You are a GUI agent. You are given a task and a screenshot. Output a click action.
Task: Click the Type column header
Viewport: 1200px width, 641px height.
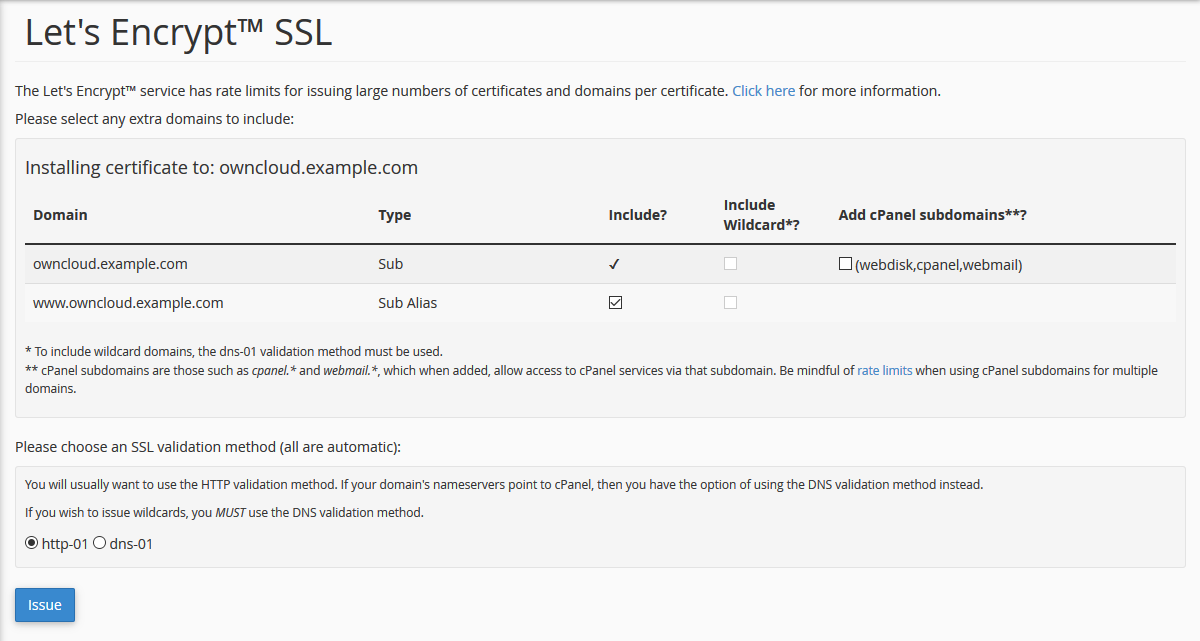pos(394,215)
